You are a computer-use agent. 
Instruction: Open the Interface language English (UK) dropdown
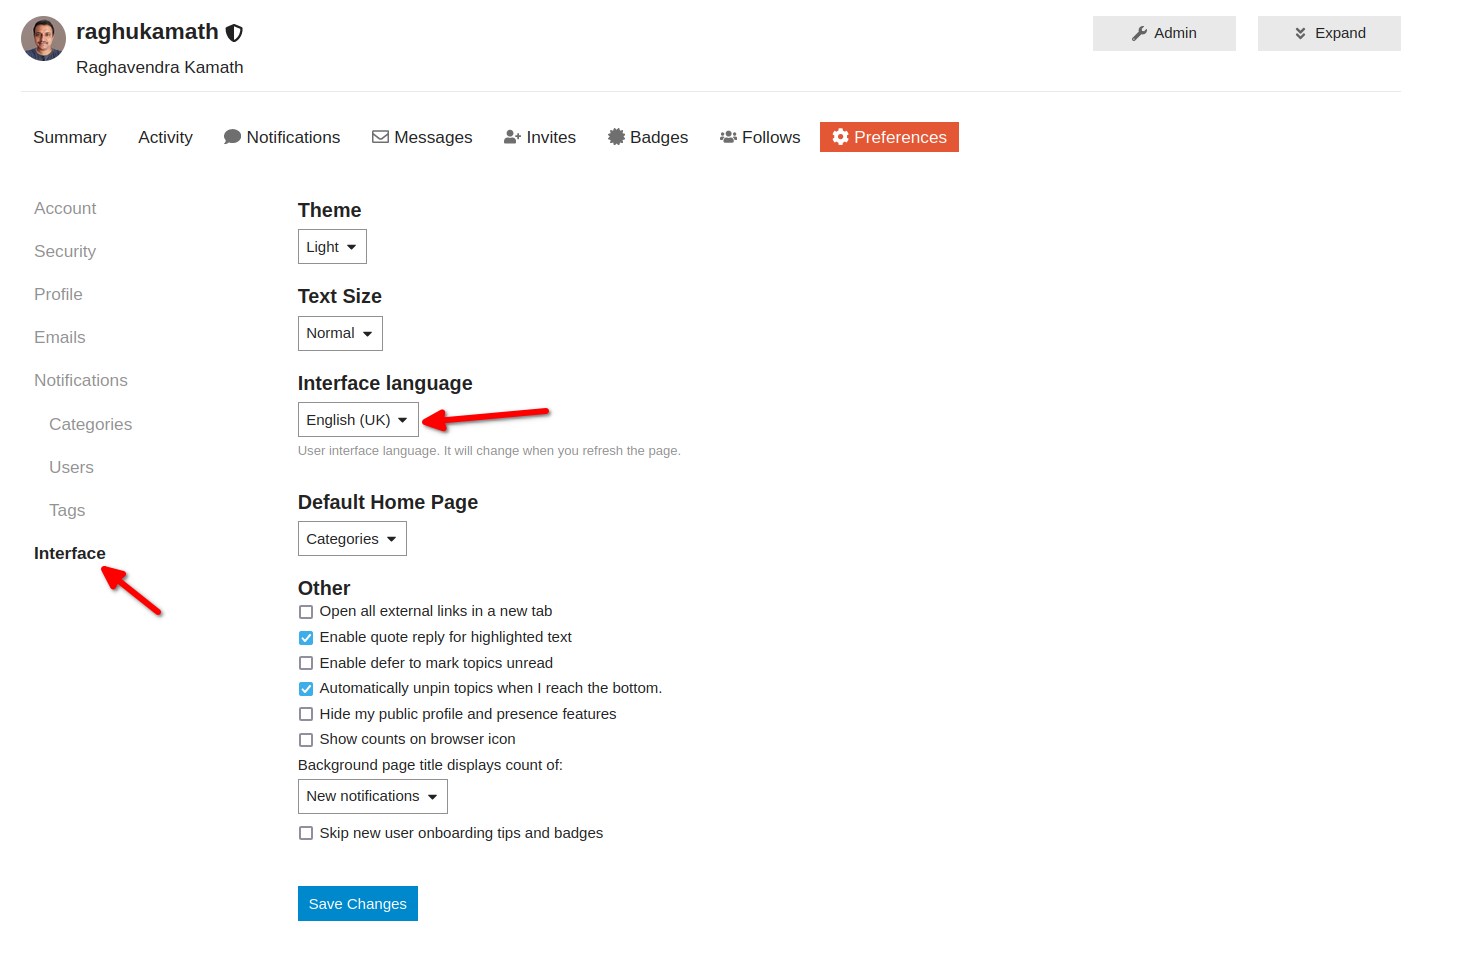pyautogui.click(x=358, y=420)
